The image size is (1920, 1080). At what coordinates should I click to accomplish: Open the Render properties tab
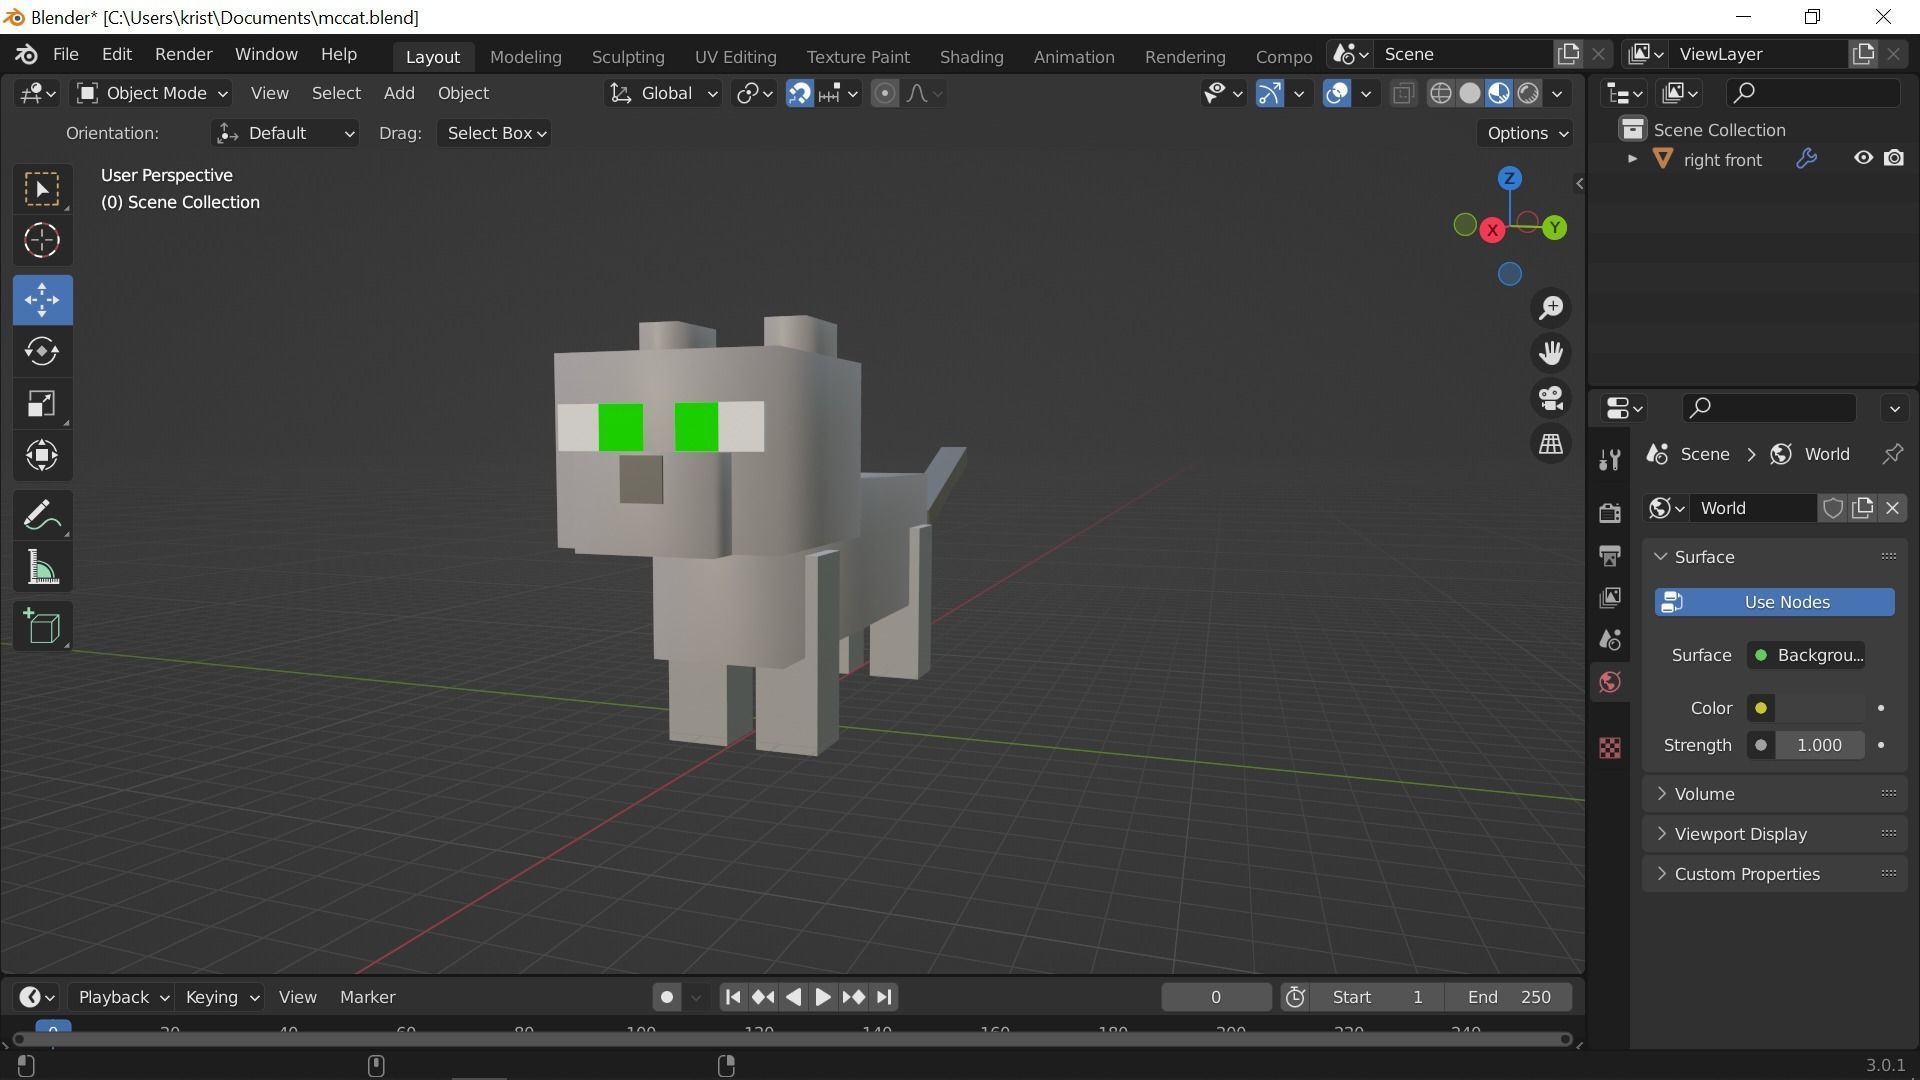pyautogui.click(x=1609, y=513)
